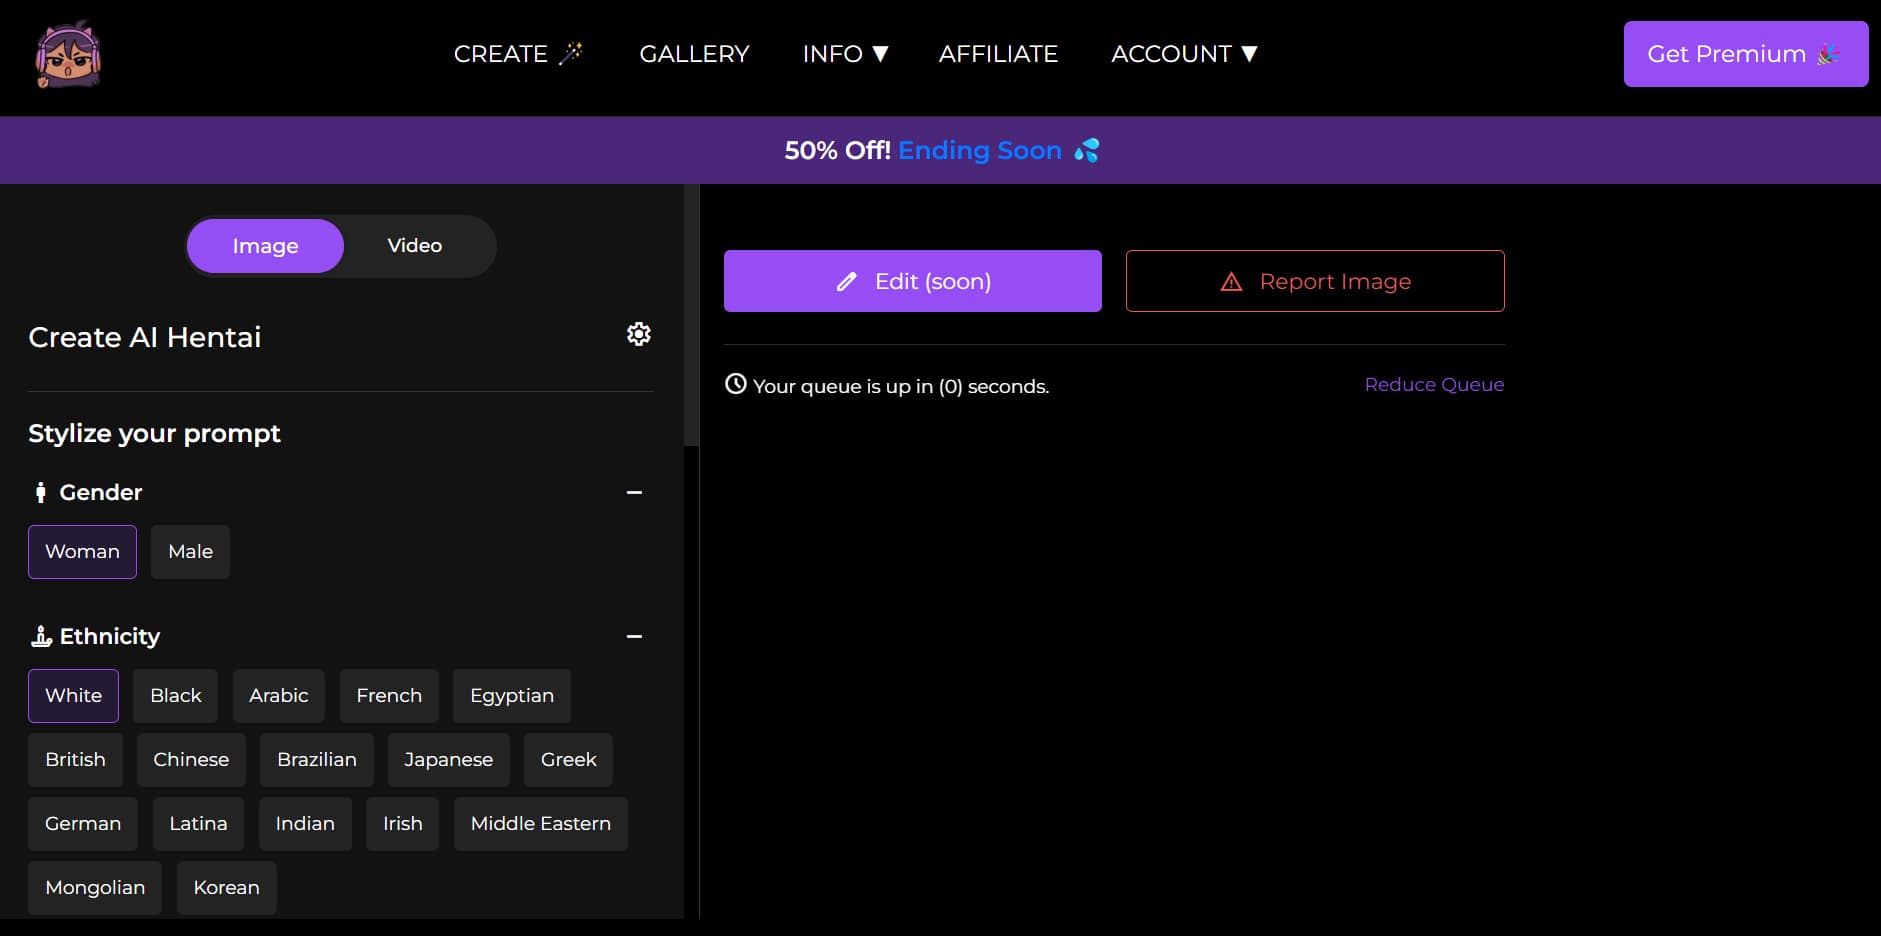Click the clock icon next to queue text
This screenshot has height=936, width=1881.
pyautogui.click(x=736, y=385)
